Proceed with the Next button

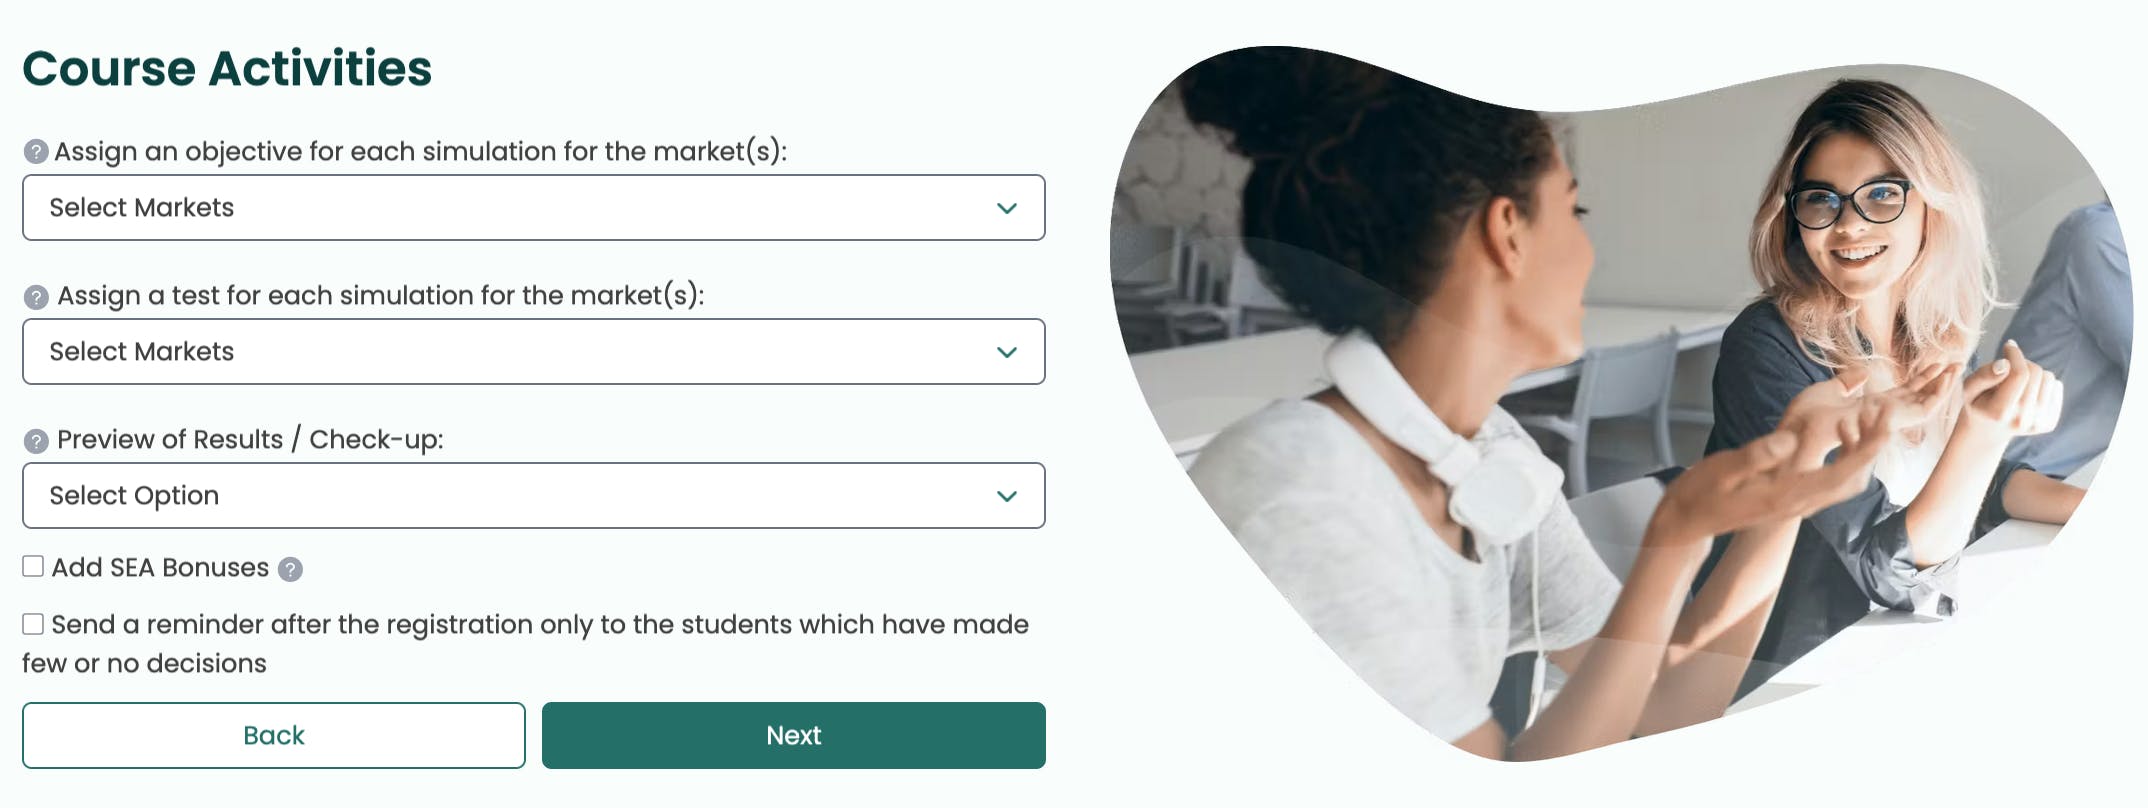[793, 735]
